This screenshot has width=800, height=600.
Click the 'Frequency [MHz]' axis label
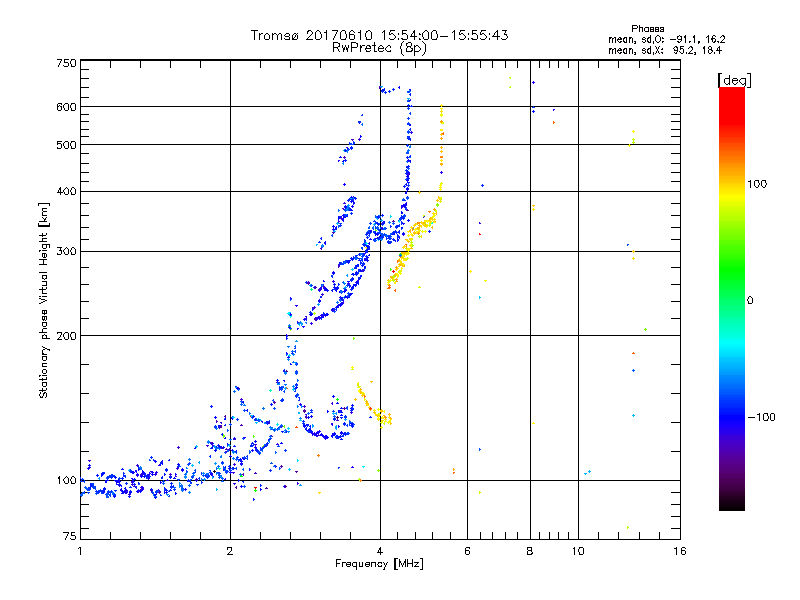(379, 564)
